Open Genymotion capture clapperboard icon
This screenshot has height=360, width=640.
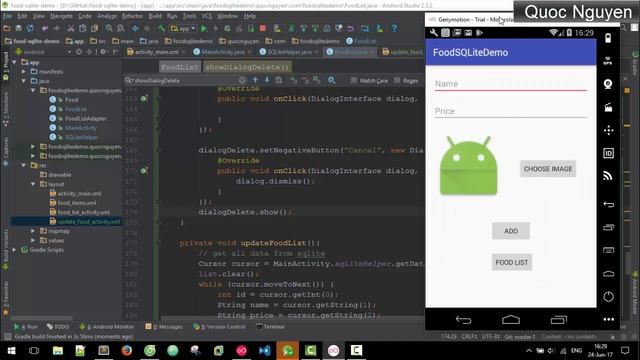tap(608, 107)
